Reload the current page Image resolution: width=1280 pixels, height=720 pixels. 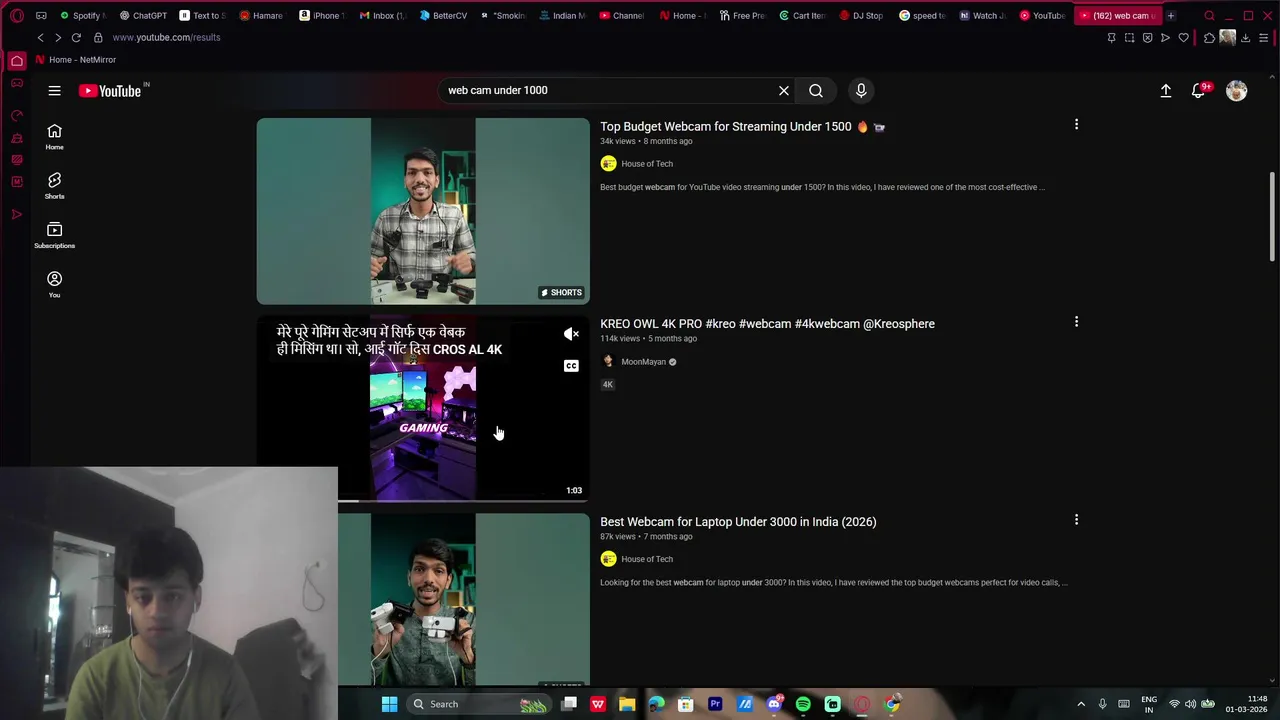[x=76, y=38]
